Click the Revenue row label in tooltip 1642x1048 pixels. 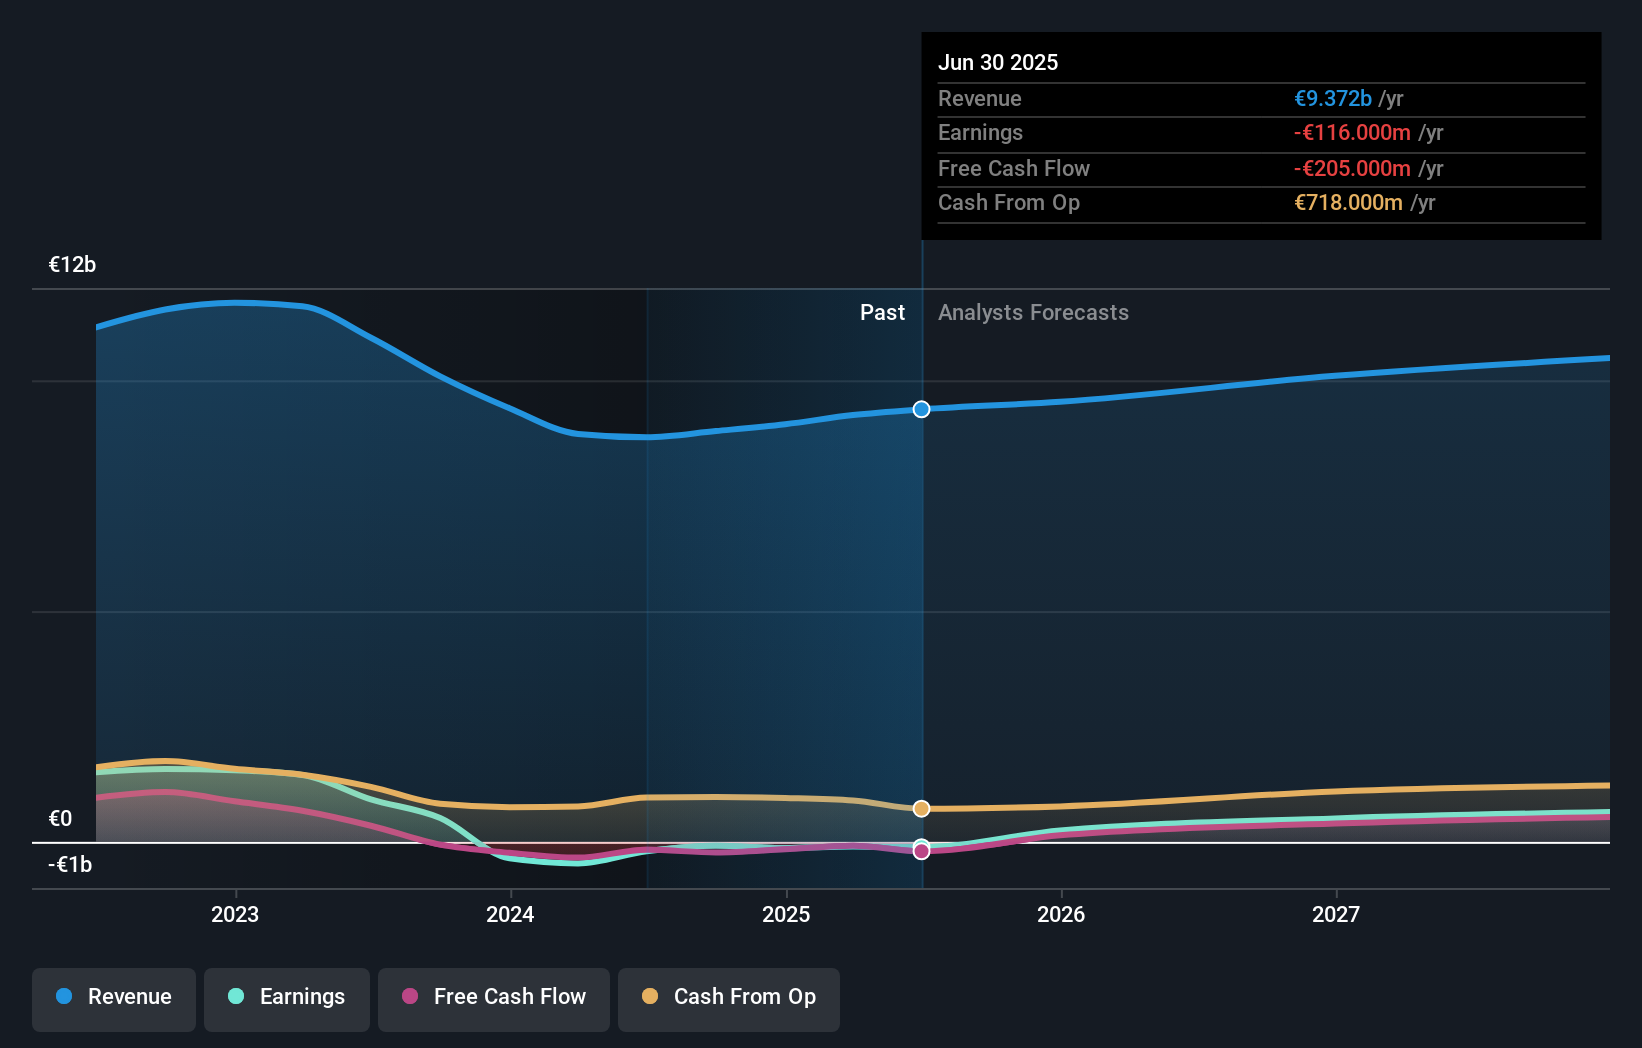[980, 98]
